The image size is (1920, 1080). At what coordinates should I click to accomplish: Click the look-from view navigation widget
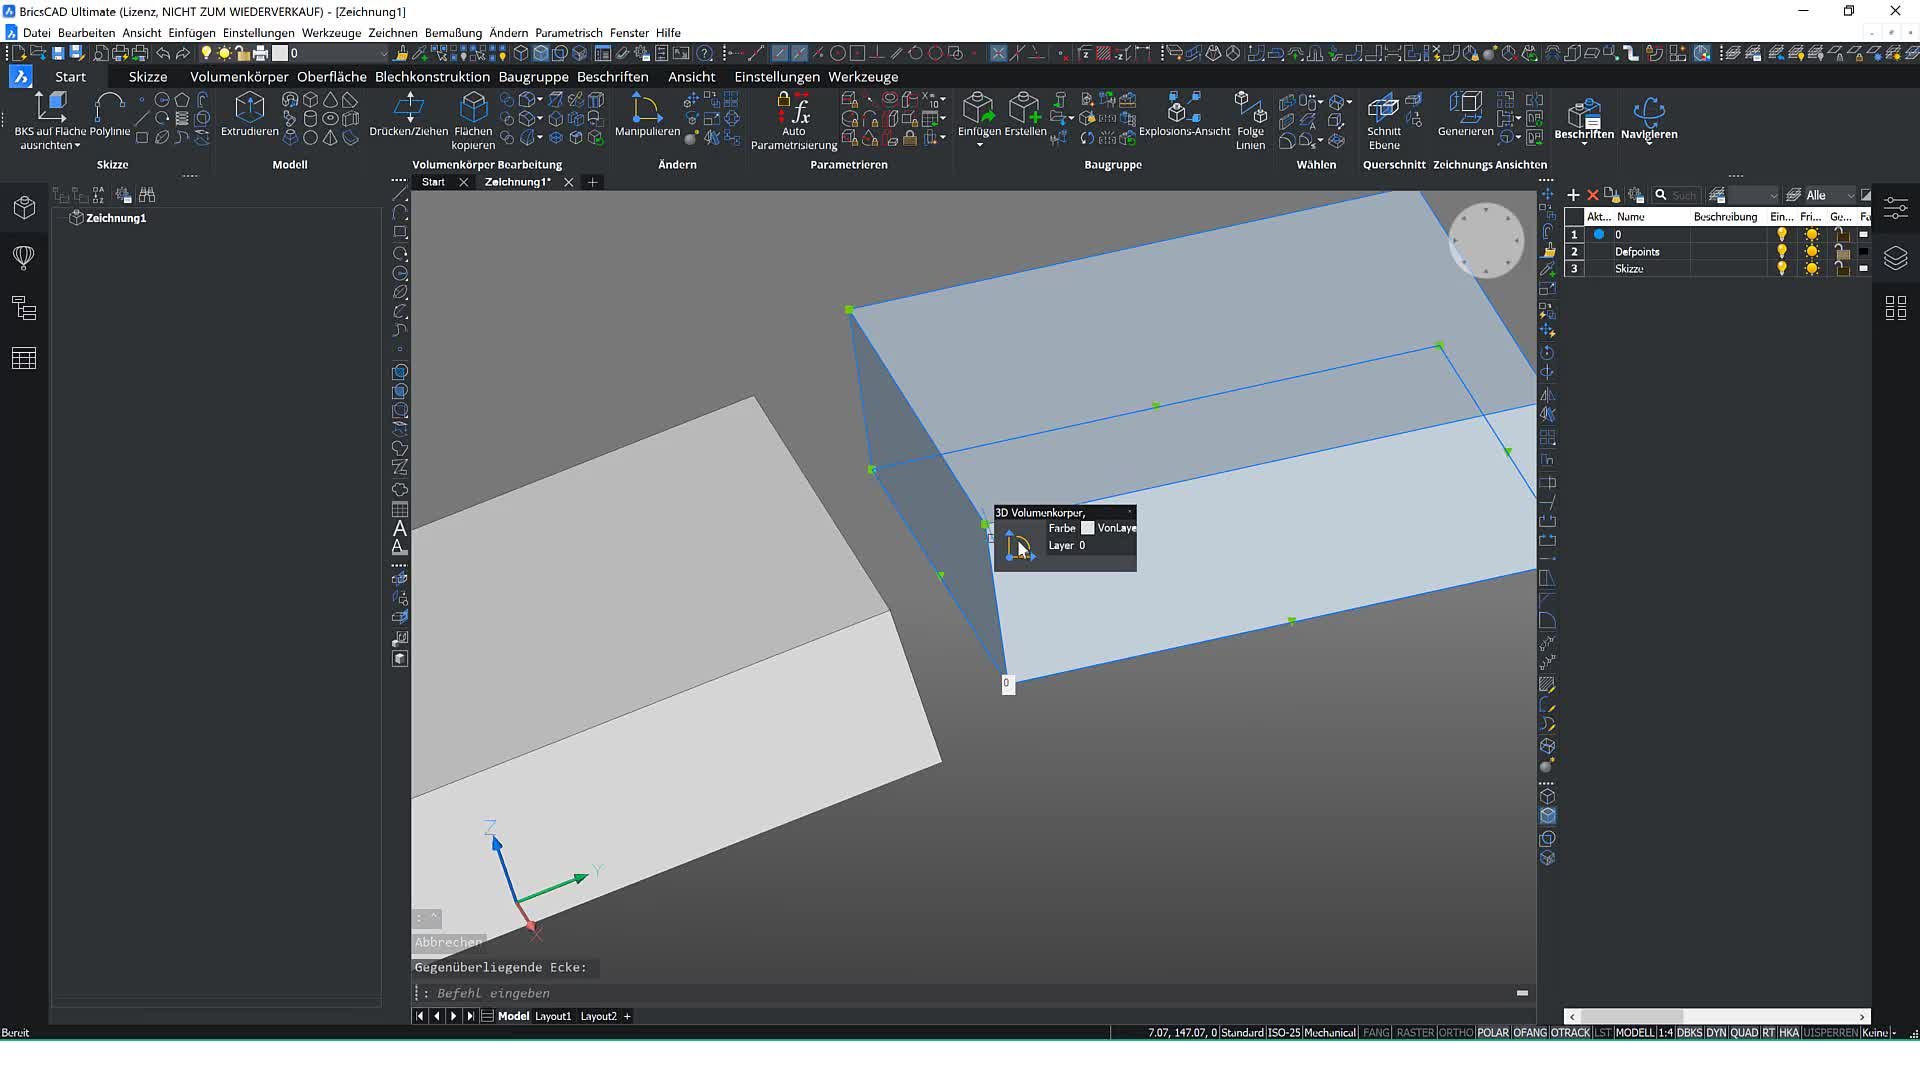(x=1486, y=241)
